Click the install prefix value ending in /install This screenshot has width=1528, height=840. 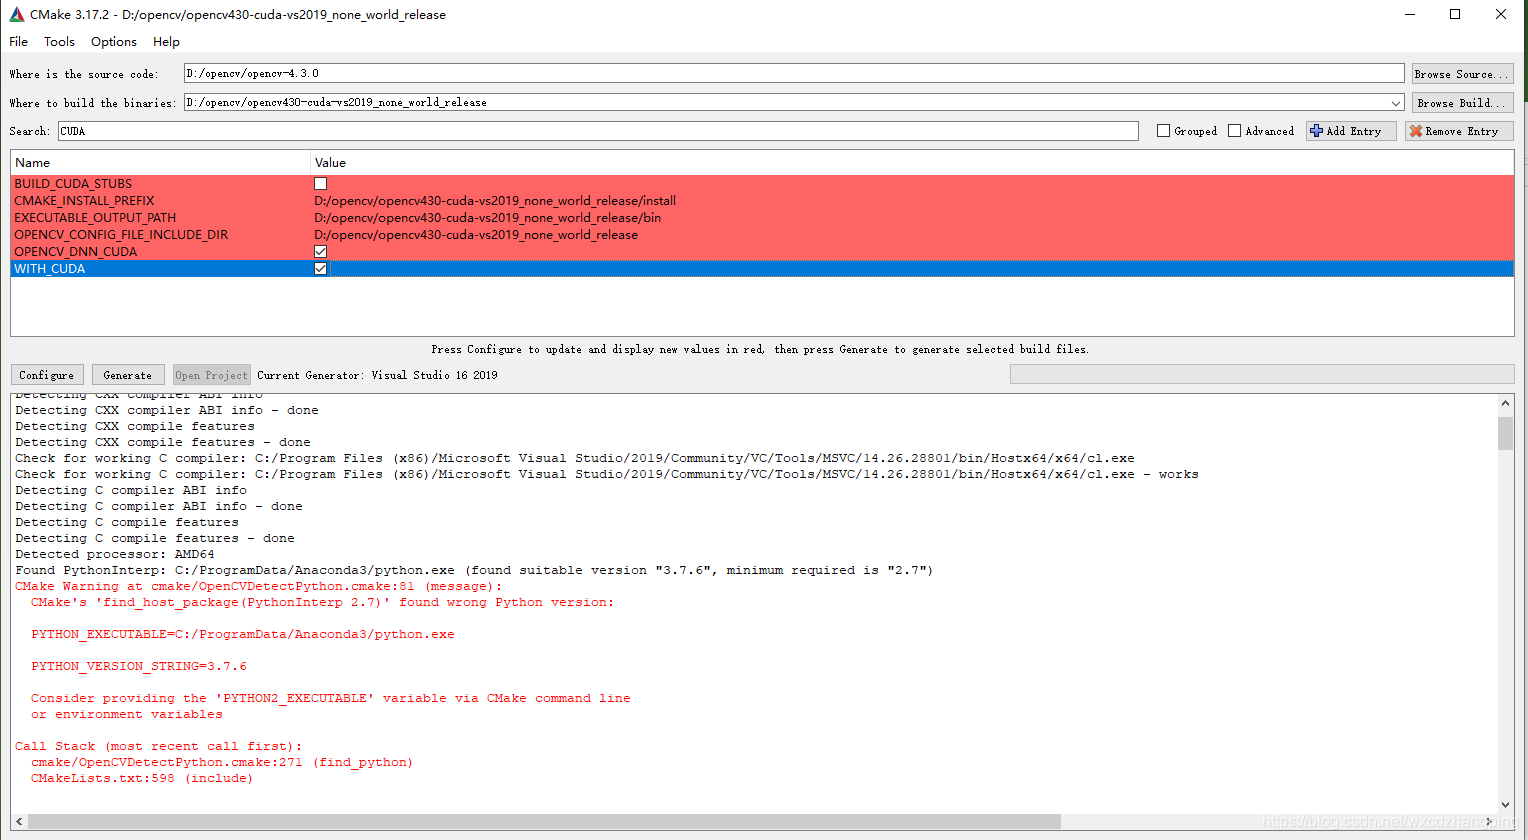tap(495, 201)
